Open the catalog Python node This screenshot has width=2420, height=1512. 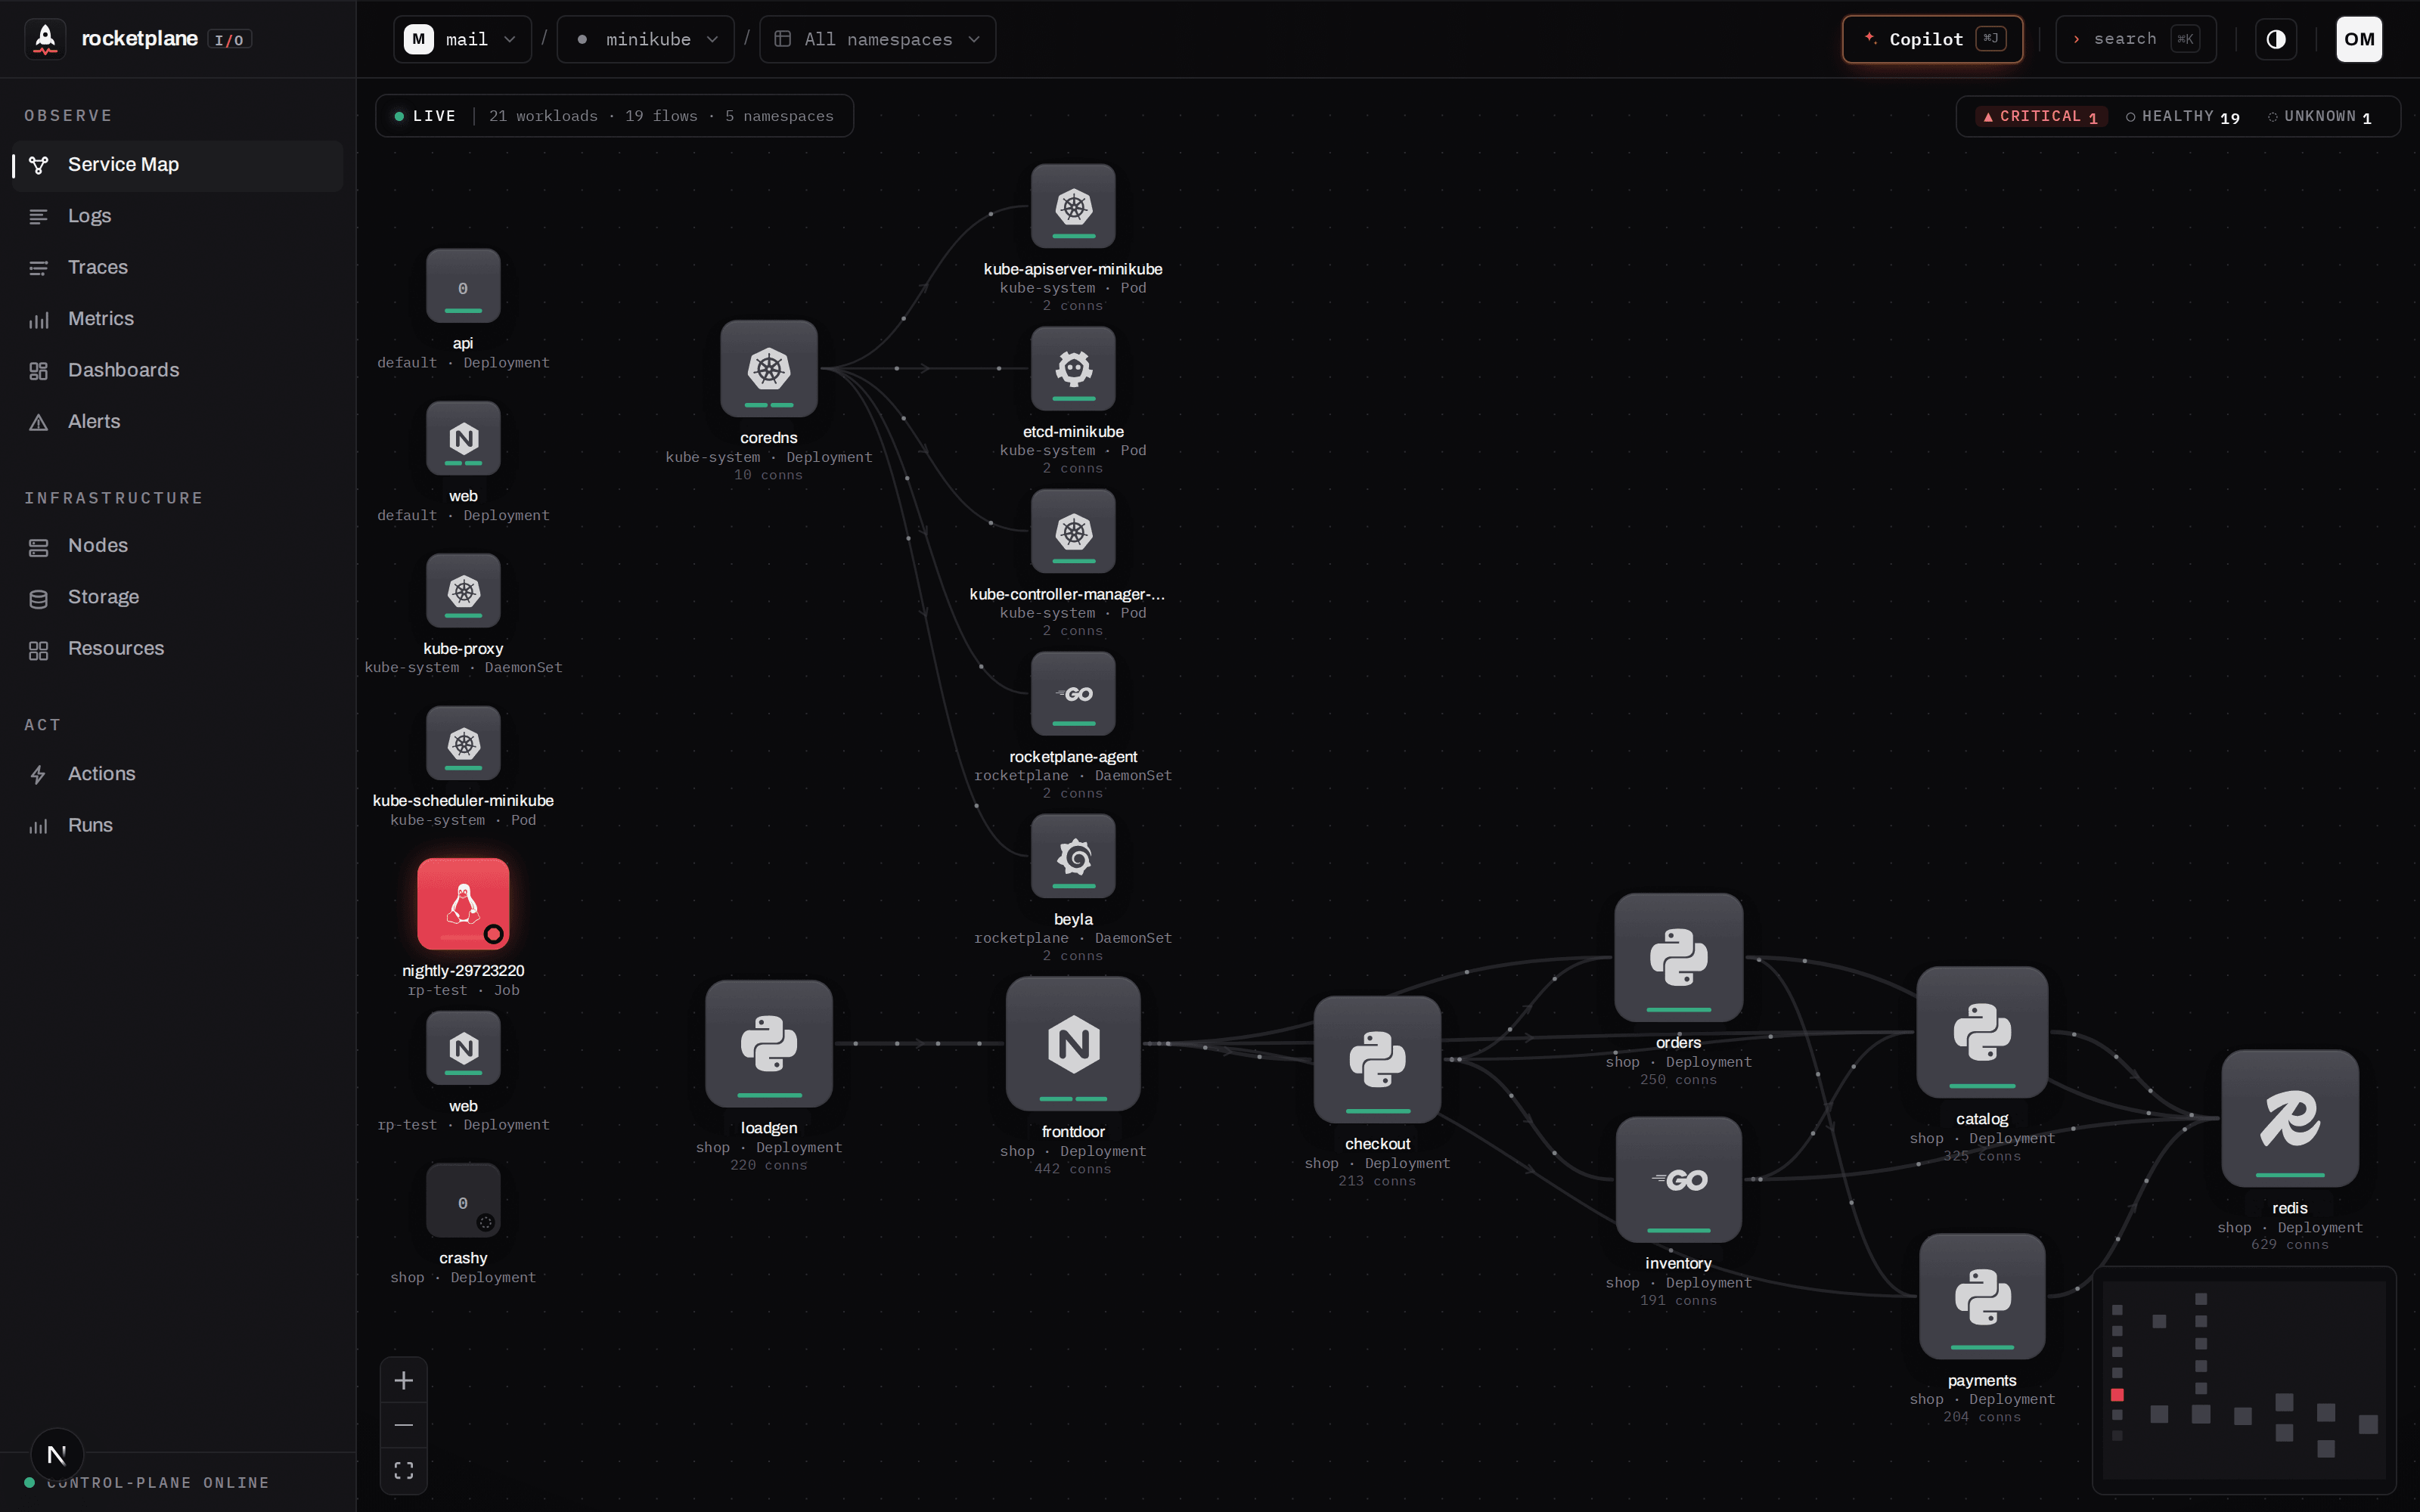tap(1982, 1032)
